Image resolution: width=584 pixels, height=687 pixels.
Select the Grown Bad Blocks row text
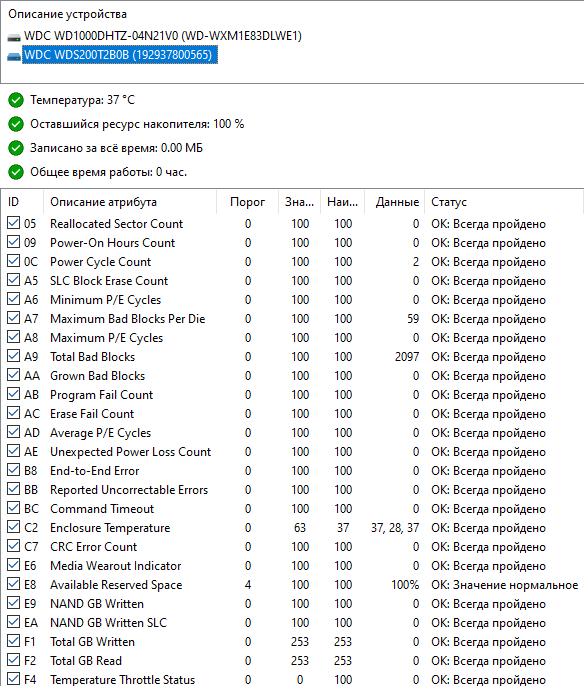click(97, 376)
